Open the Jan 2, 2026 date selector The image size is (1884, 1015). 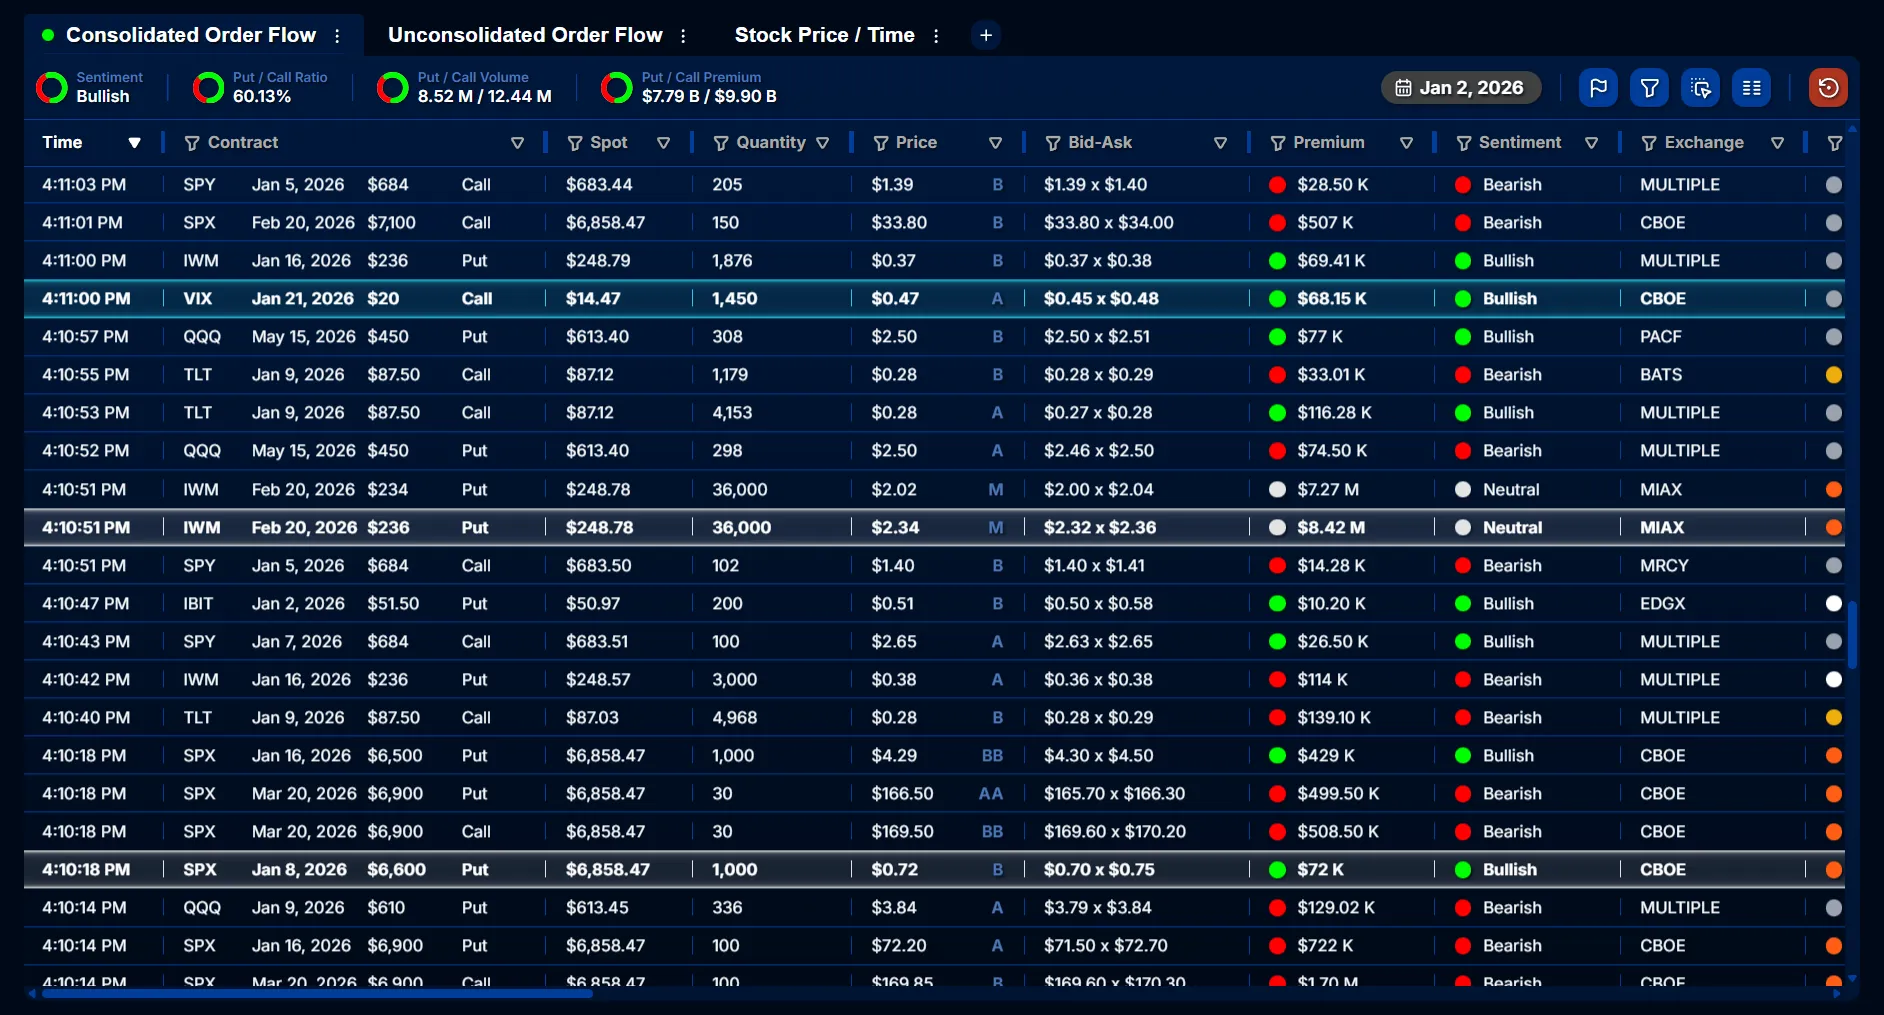pos(1460,87)
